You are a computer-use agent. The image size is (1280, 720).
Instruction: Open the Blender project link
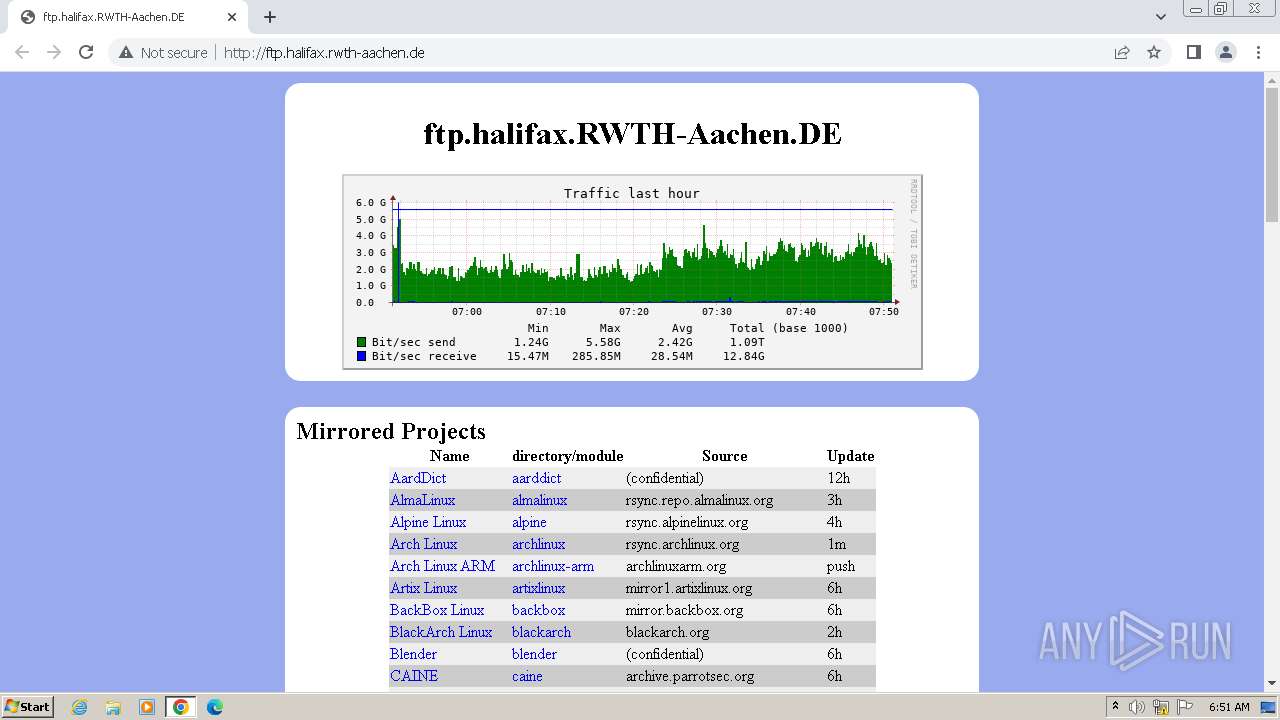pyautogui.click(x=414, y=654)
